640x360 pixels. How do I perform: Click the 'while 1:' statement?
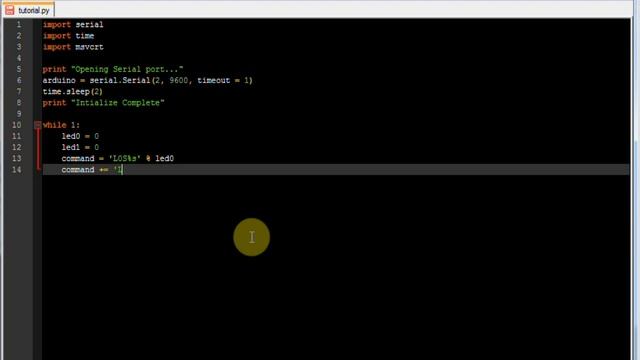click(61, 125)
